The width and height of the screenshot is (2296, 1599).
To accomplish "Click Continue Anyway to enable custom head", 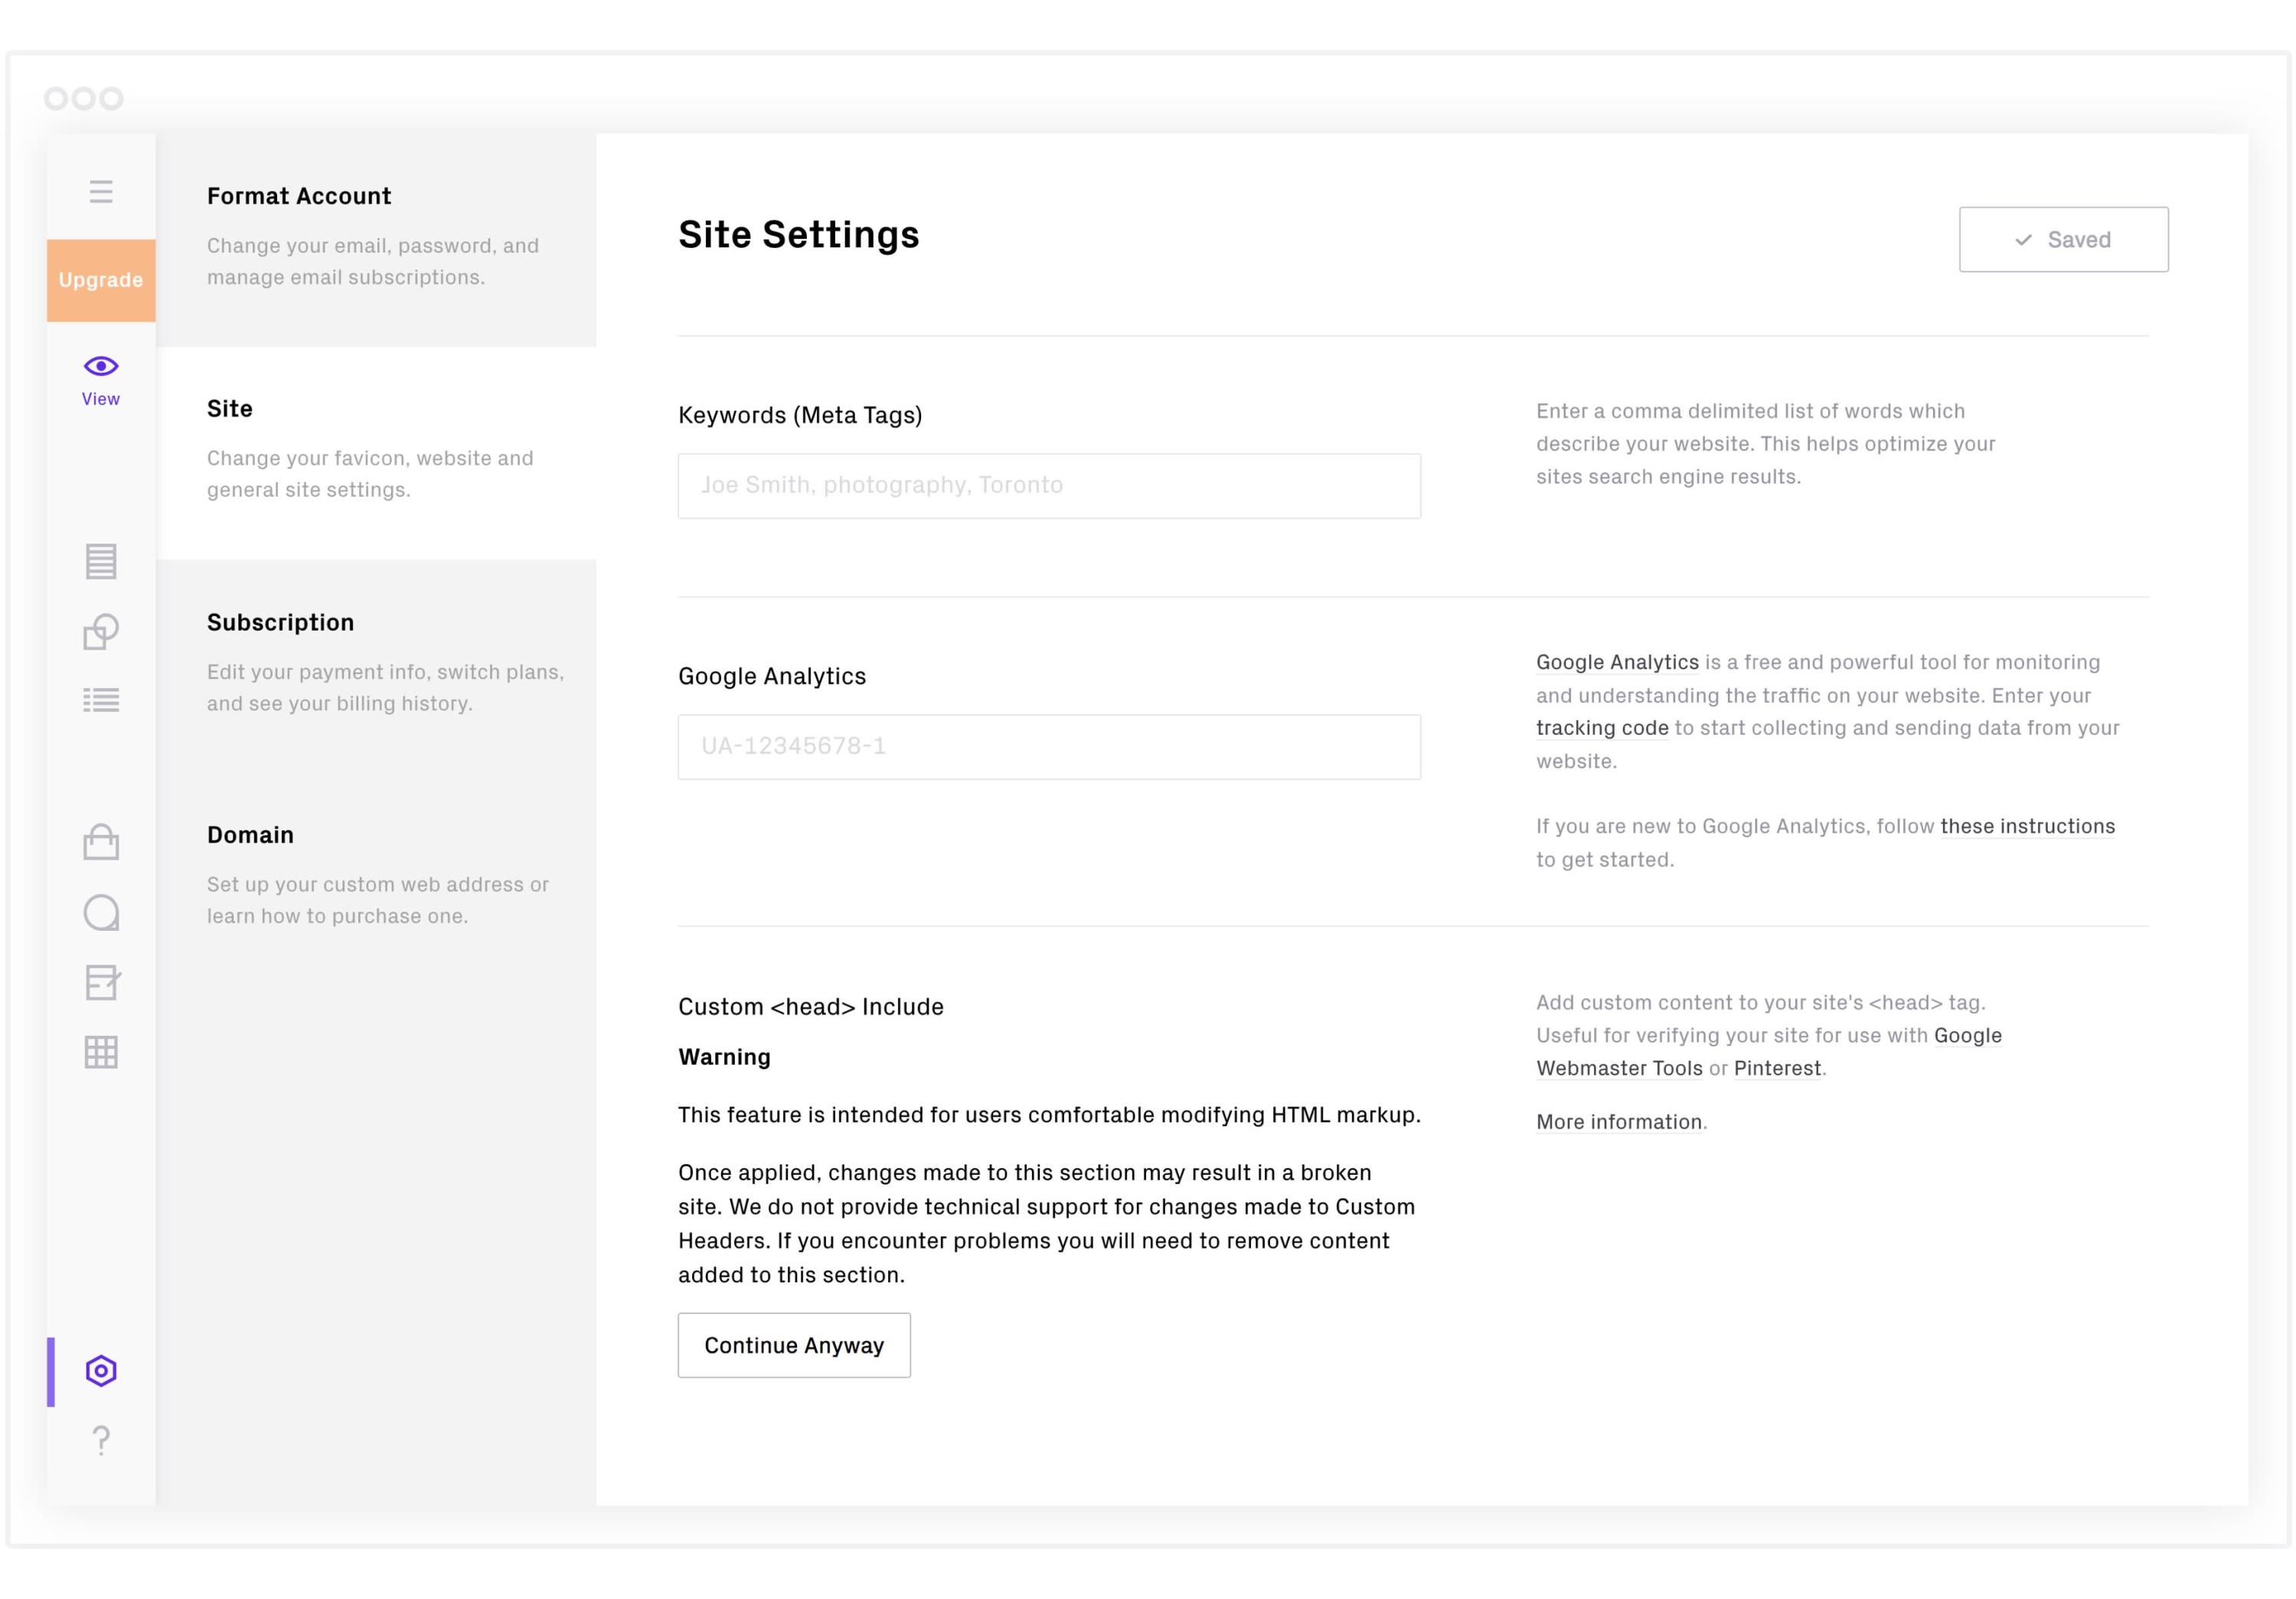I will (794, 1344).
